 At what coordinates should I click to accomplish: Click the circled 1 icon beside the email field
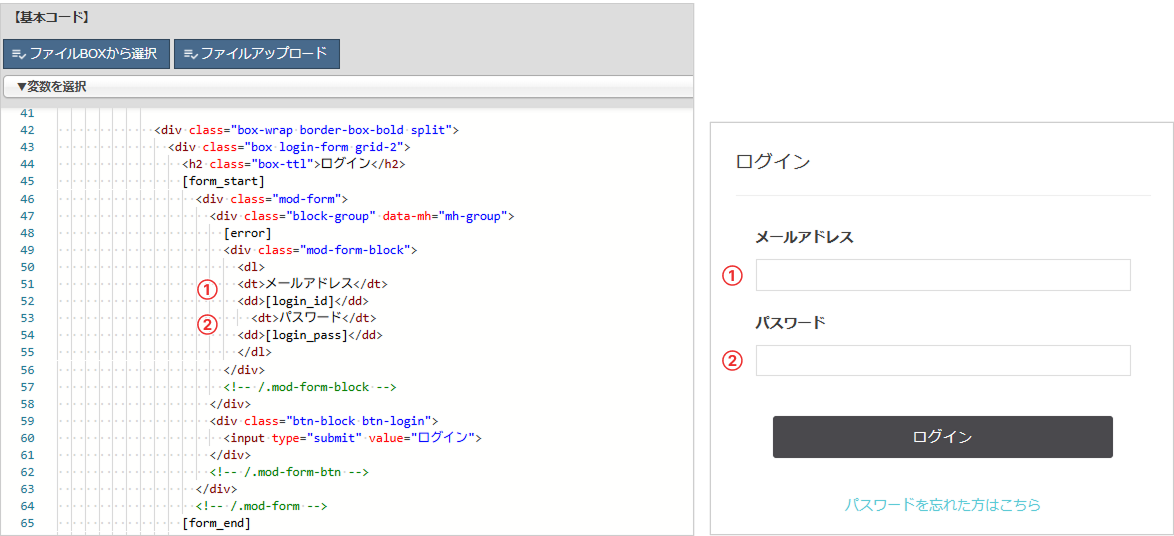[733, 276]
